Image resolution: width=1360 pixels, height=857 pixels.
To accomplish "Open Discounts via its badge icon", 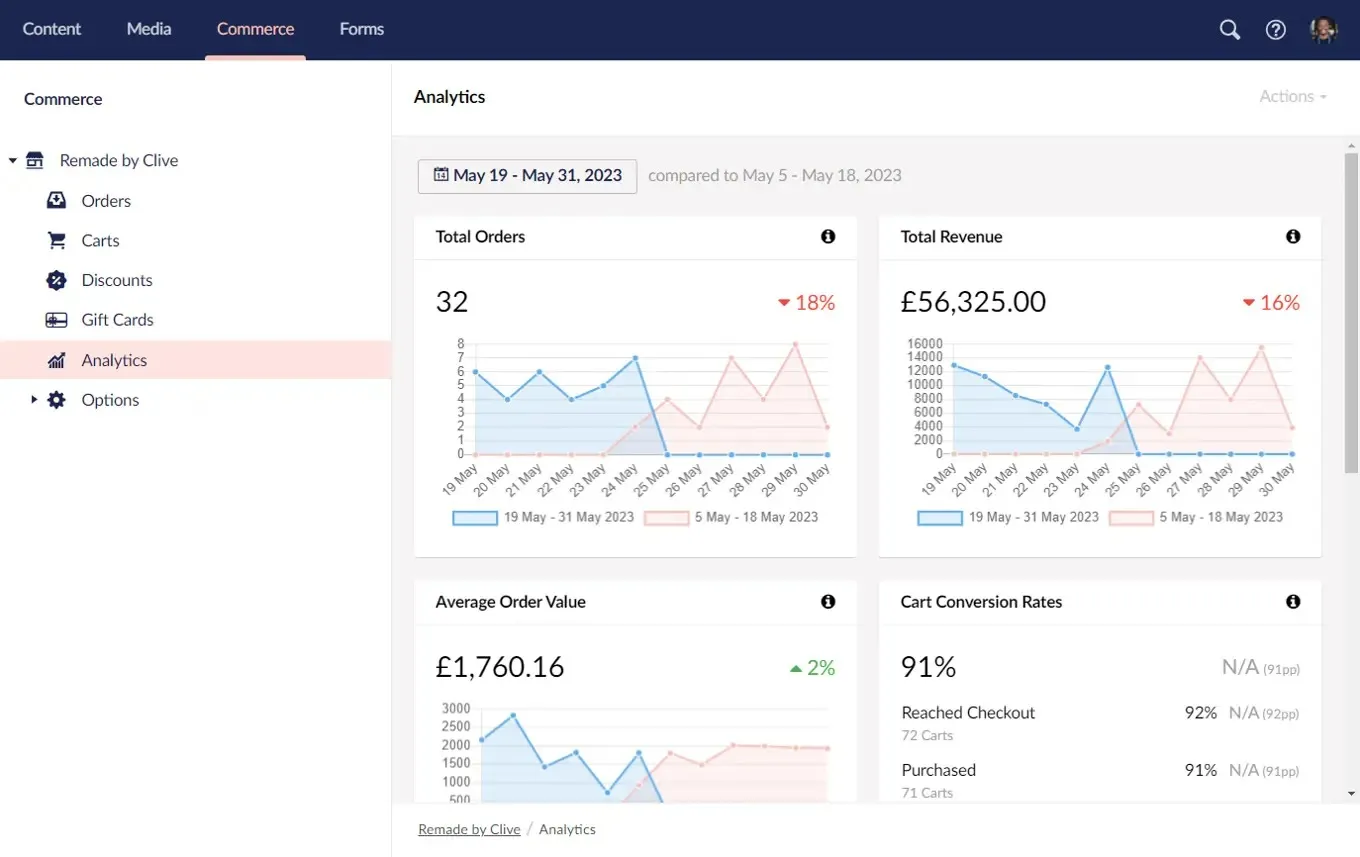I will [57, 280].
